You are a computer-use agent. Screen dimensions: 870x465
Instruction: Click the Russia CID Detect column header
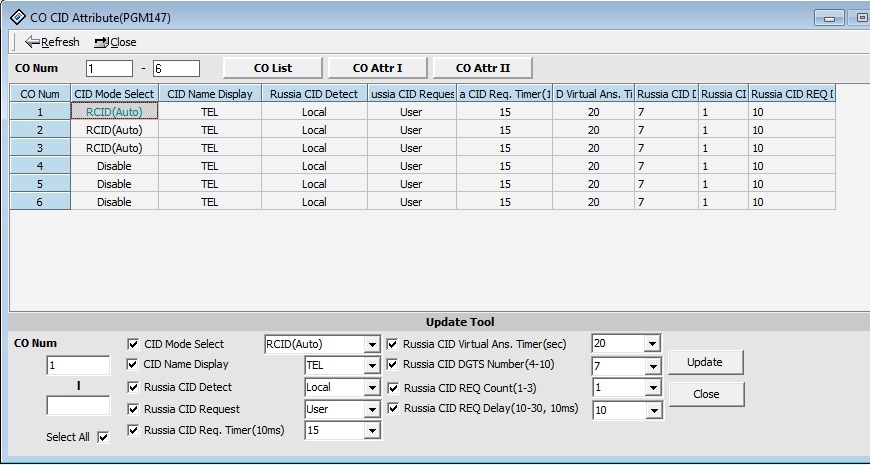click(x=314, y=94)
